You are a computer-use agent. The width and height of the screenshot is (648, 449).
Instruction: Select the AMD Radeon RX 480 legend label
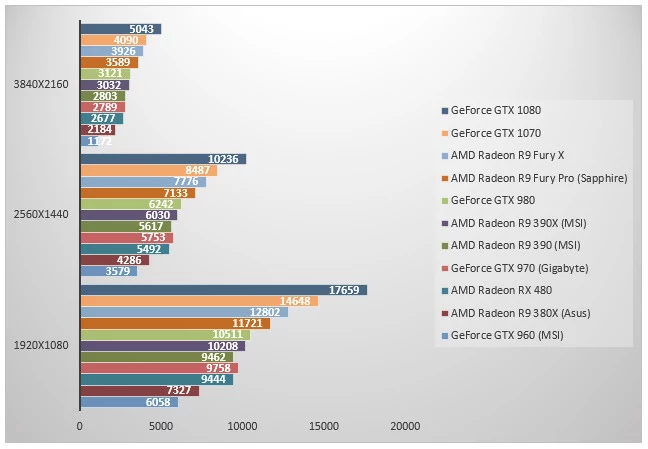(x=501, y=290)
